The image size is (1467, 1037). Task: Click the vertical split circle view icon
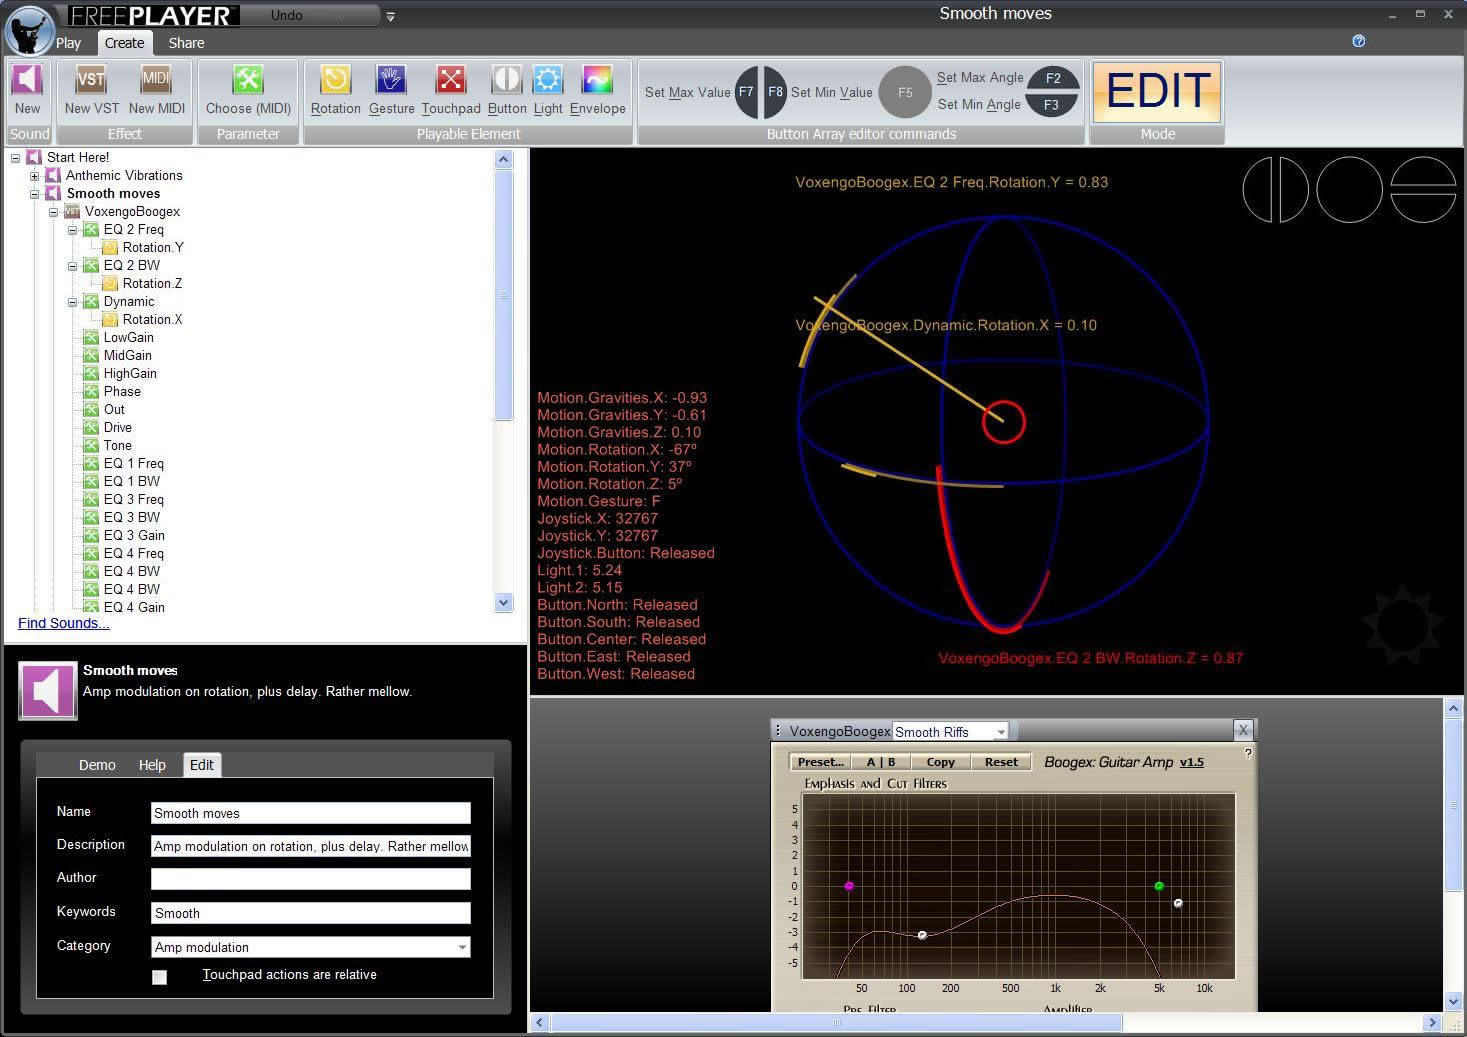tap(1275, 189)
